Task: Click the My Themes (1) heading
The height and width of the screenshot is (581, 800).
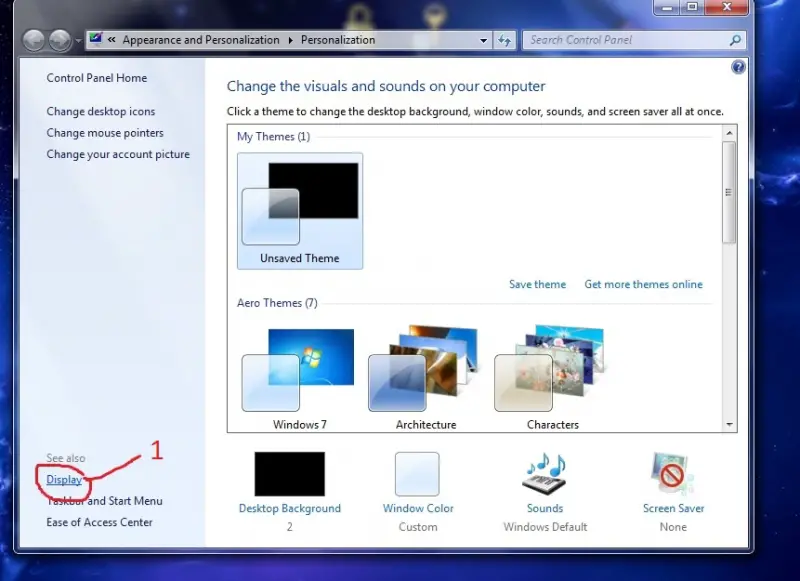Action: (x=273, y=137)
